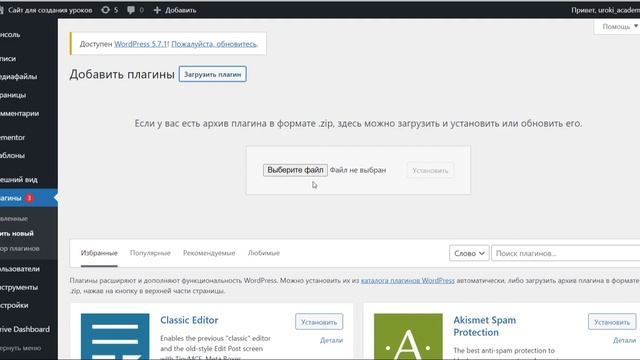The height and width of the screenshot is (360, 640).
Task: Focus the 'Поиск плагинов...' search field
Action: coord(566,253)
